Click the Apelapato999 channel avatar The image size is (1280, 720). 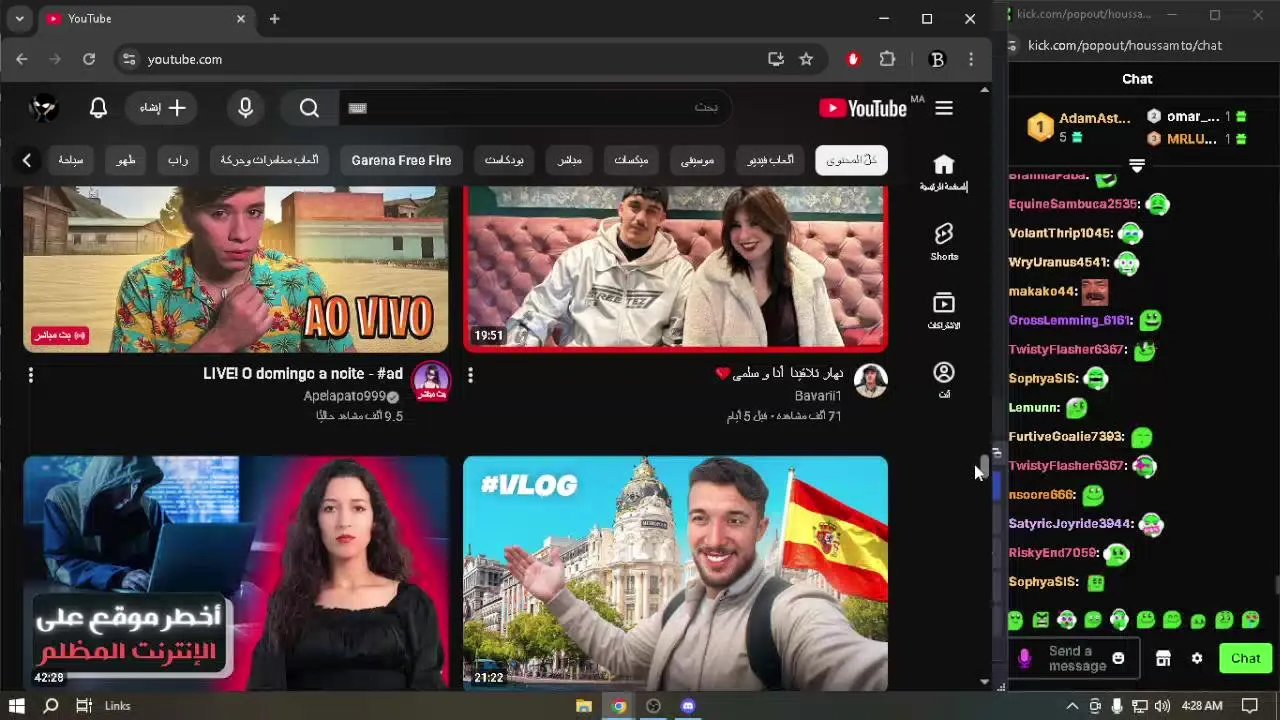(431, 380)
